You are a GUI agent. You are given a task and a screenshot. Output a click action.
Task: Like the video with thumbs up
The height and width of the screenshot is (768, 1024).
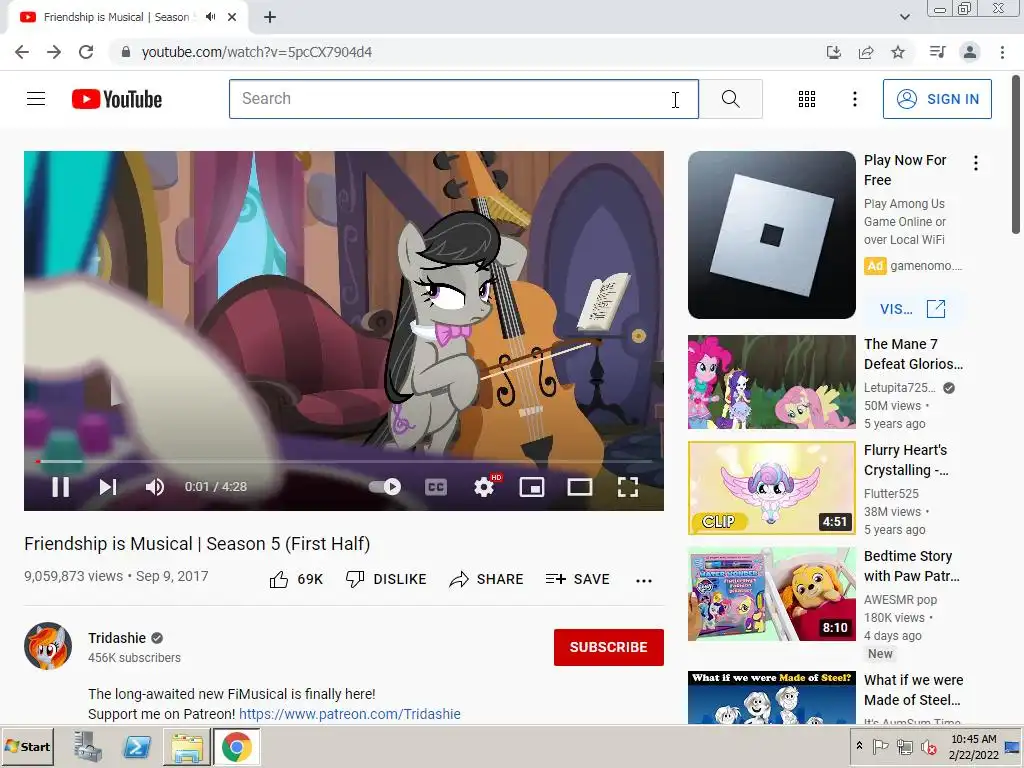[x=296, y=579]
